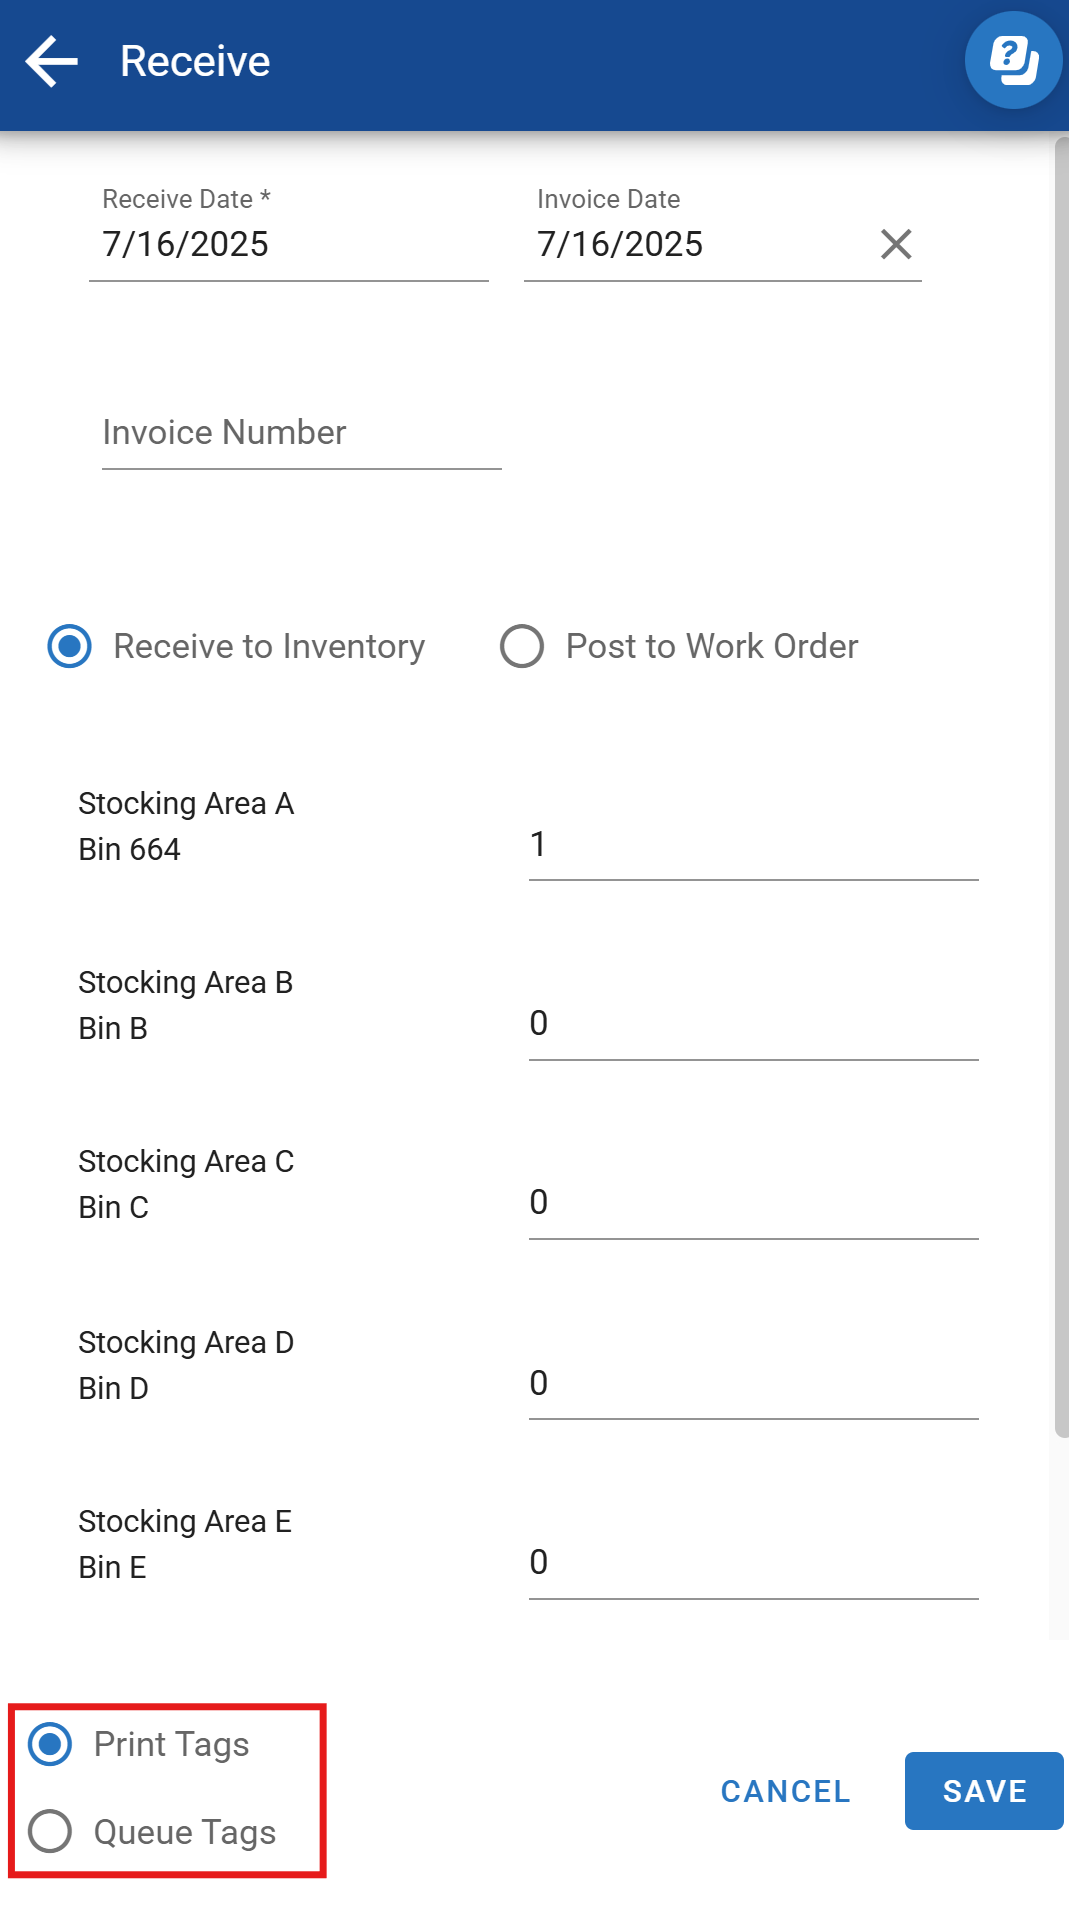1069x1919 pixels.
Task: Choose the Print Tags radio option
Action: [50, 1744]
